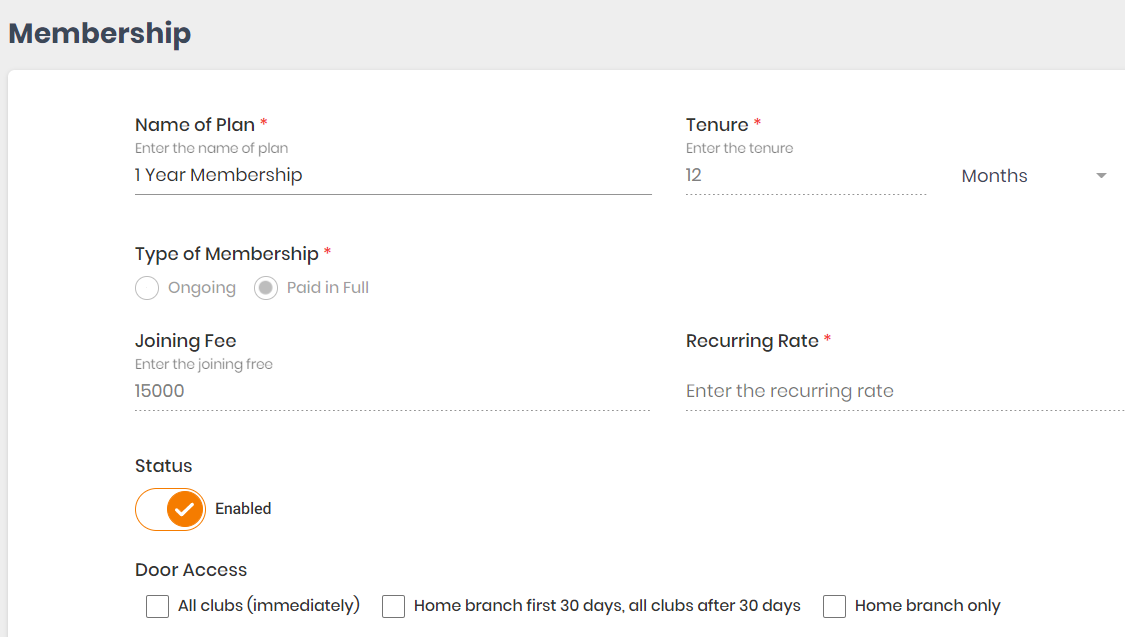Viewport: 1125px width, 637px height.
Task: Click the Paid in Full label
Action: coord(328,288)
